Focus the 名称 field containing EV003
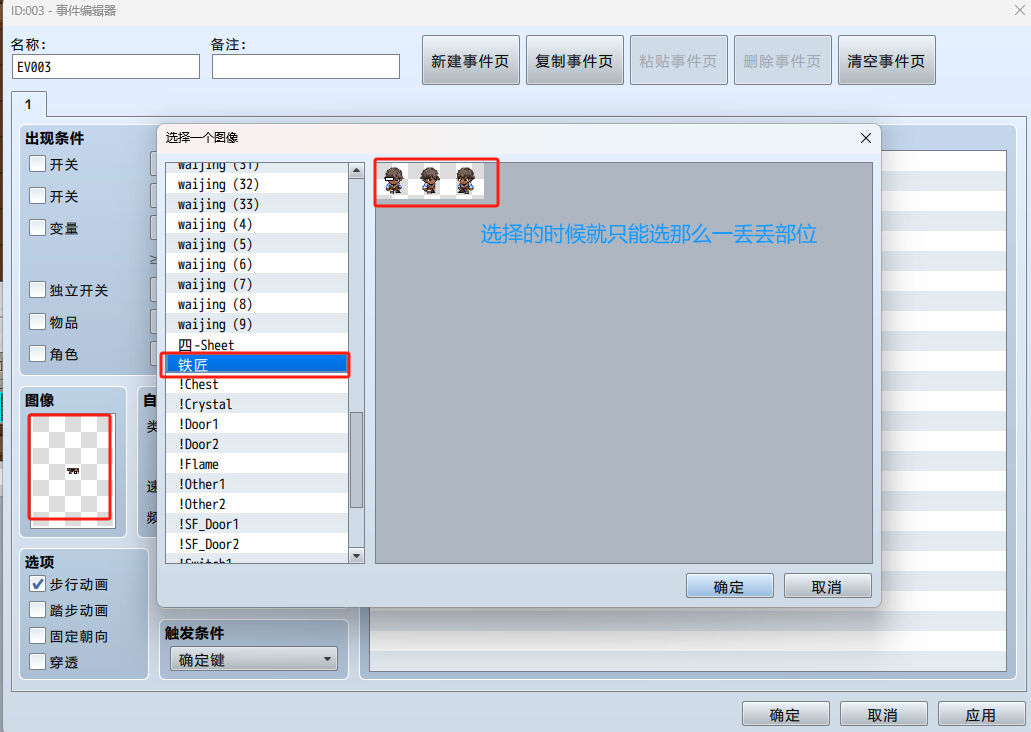 [106, 67]
